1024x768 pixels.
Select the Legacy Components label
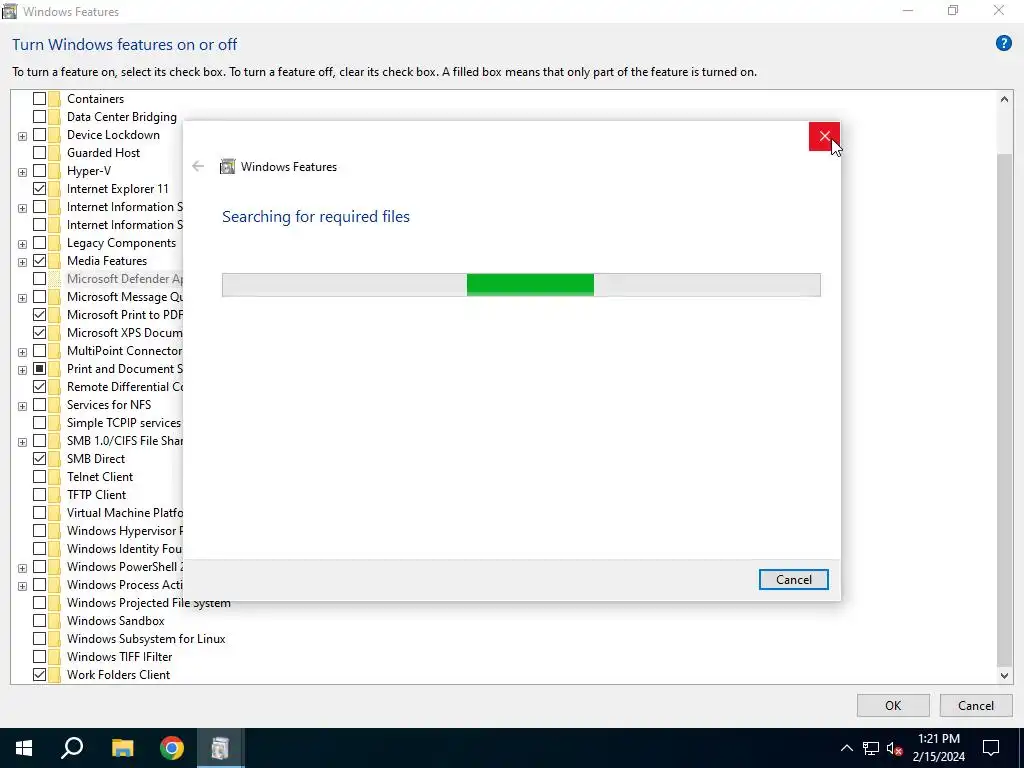pyautogui.click(x=121, y=243)
